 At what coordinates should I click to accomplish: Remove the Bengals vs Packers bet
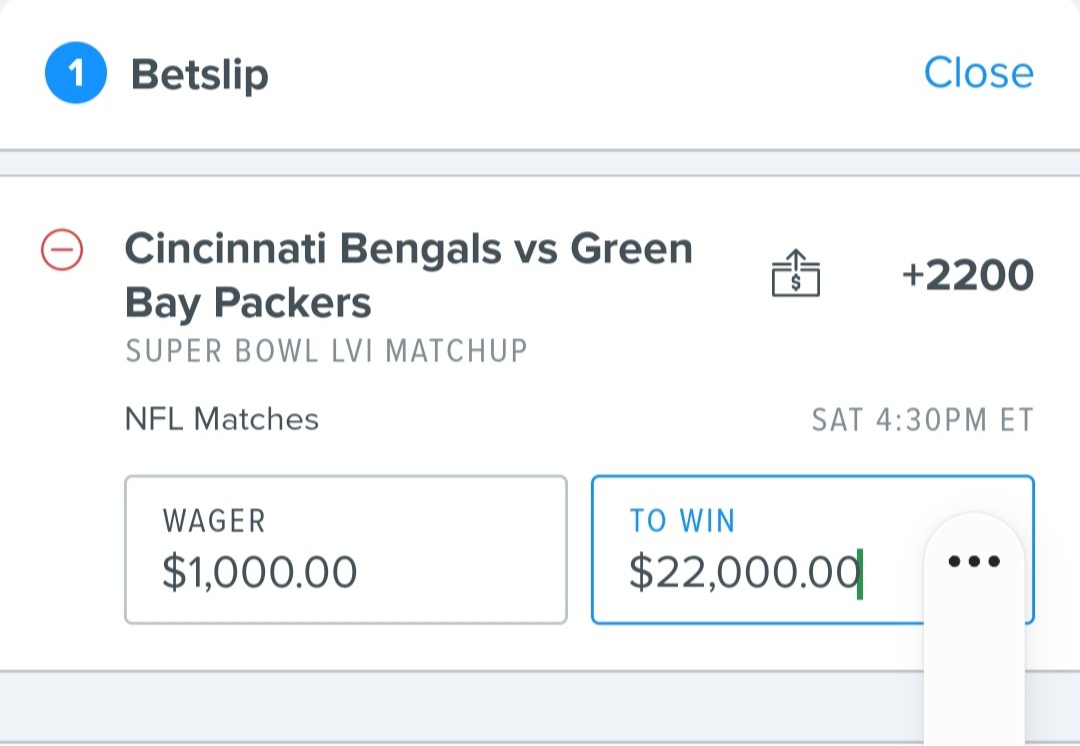pyautogui.click(x=62, y=249)
